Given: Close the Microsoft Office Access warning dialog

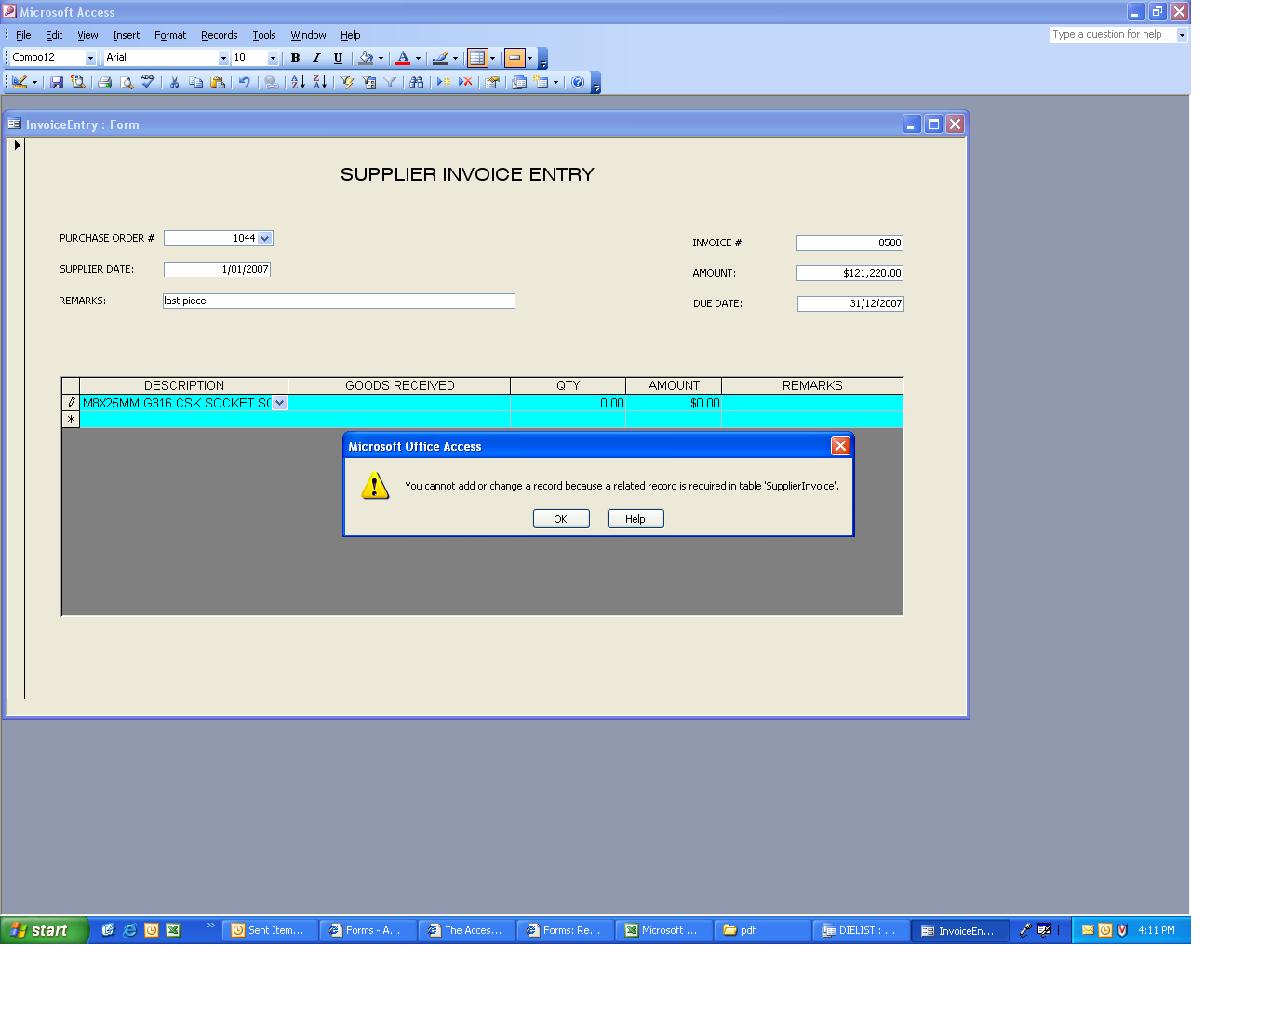Looking at the screenshot, I should click(840, 446).
